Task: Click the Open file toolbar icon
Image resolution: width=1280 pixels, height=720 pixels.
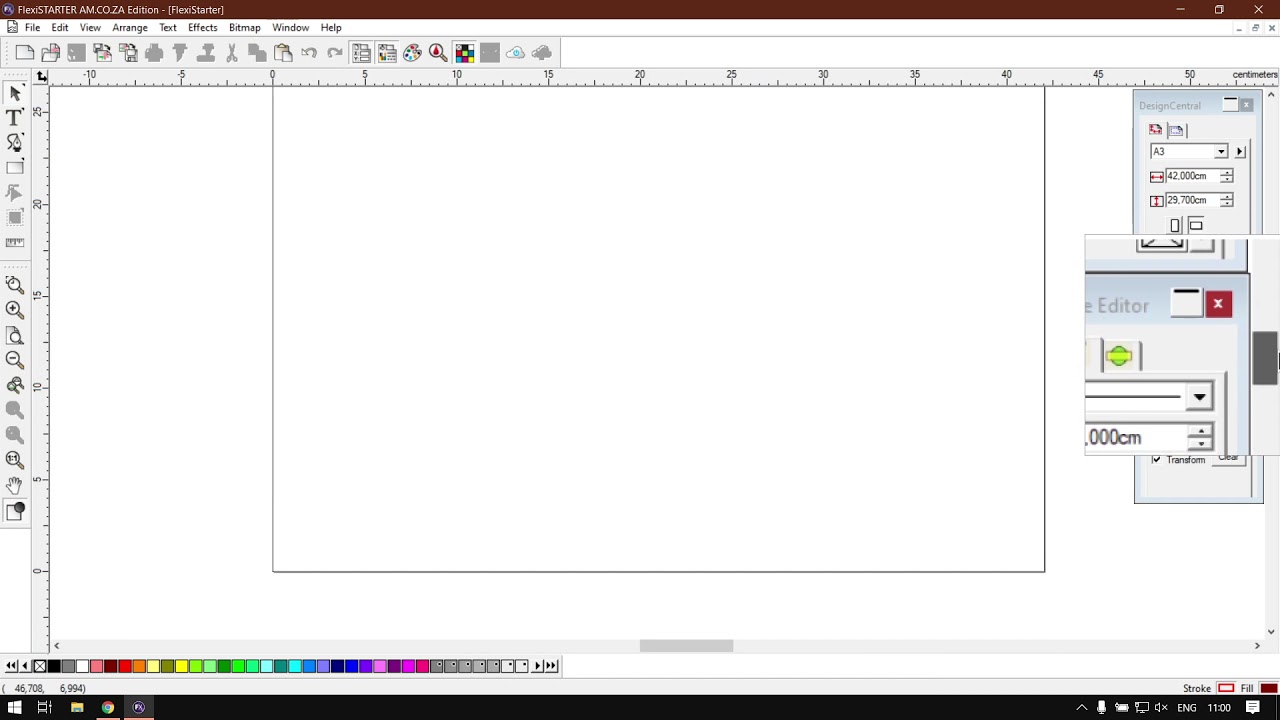Action: [50, 53]
